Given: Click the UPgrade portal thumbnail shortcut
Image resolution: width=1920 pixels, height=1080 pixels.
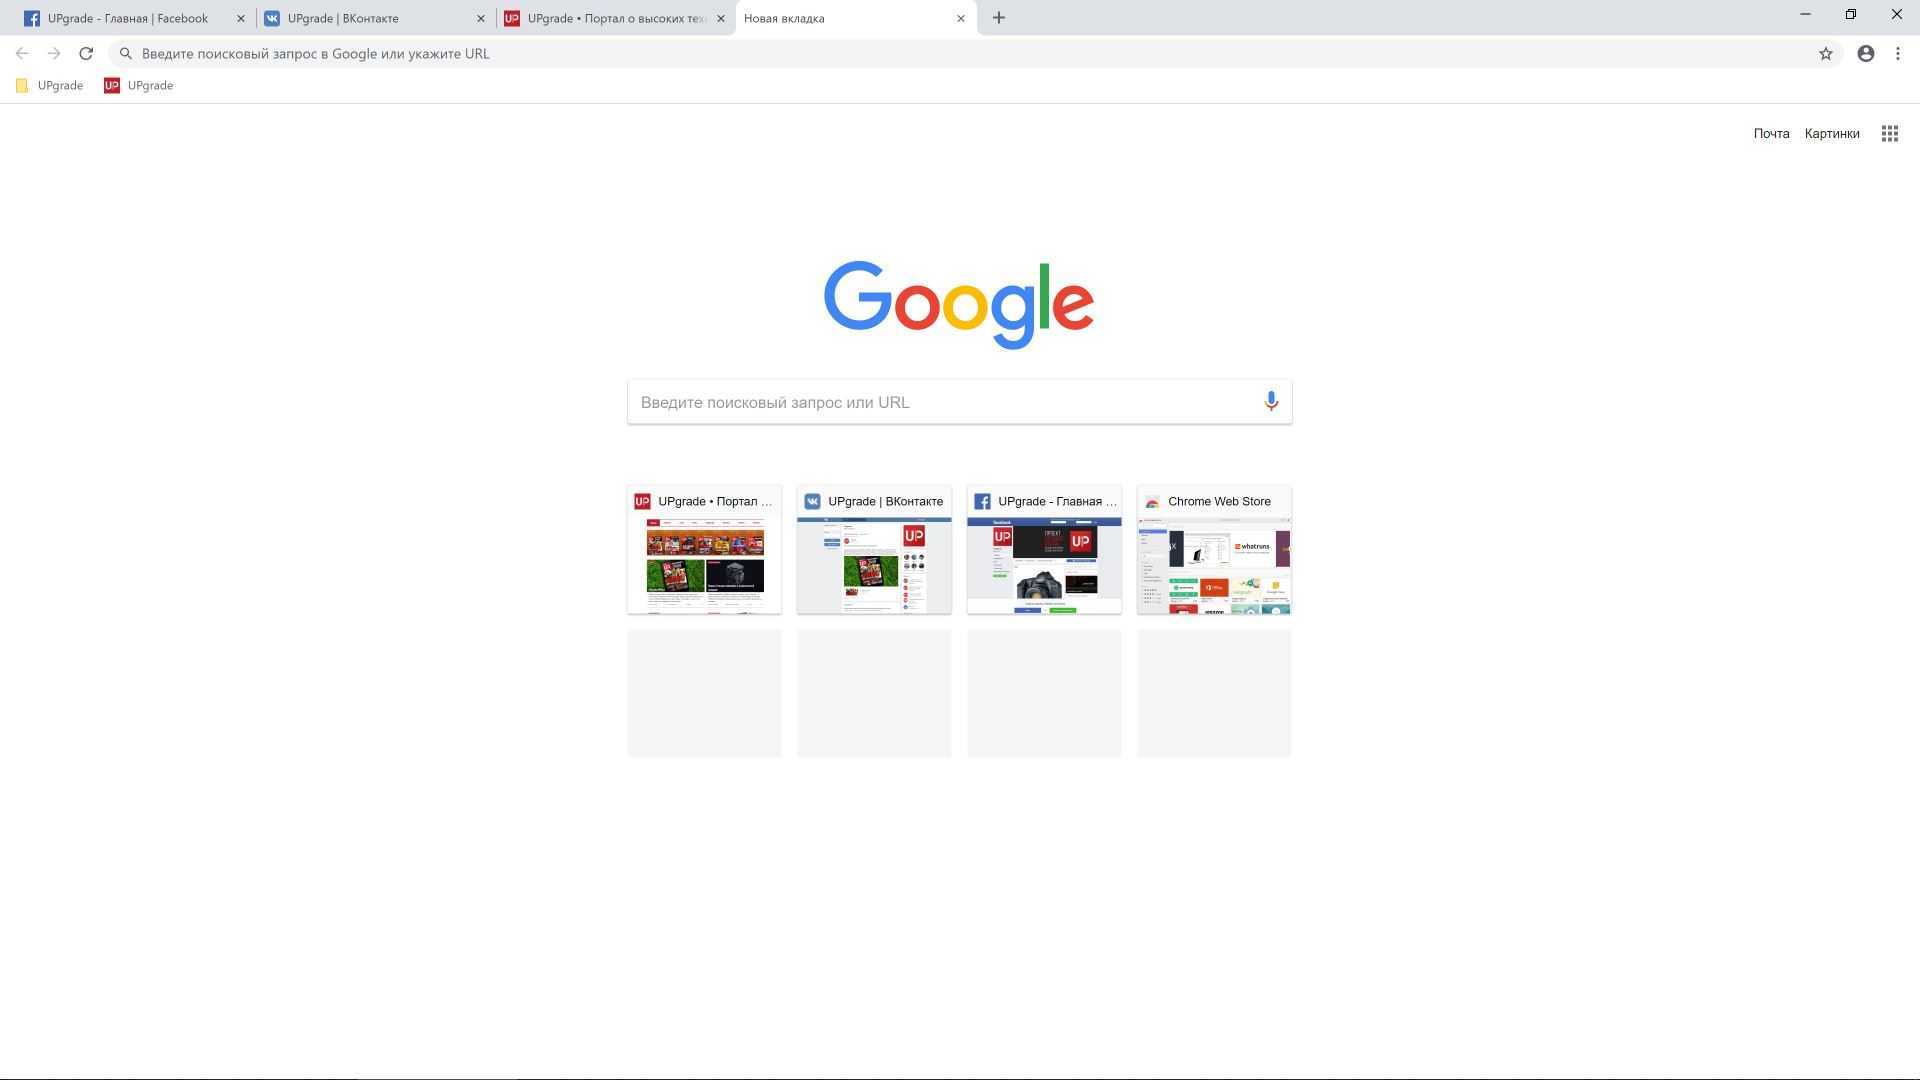Looking at the screenshot, I should tap(704, 549).
